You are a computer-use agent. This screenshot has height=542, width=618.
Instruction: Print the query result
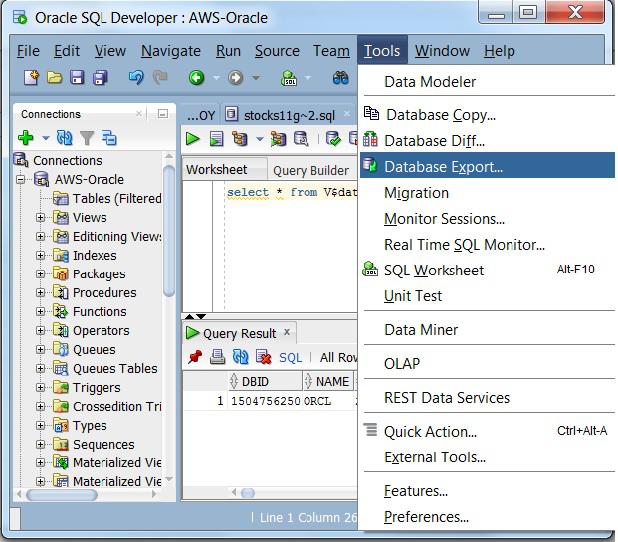point(218,357)
